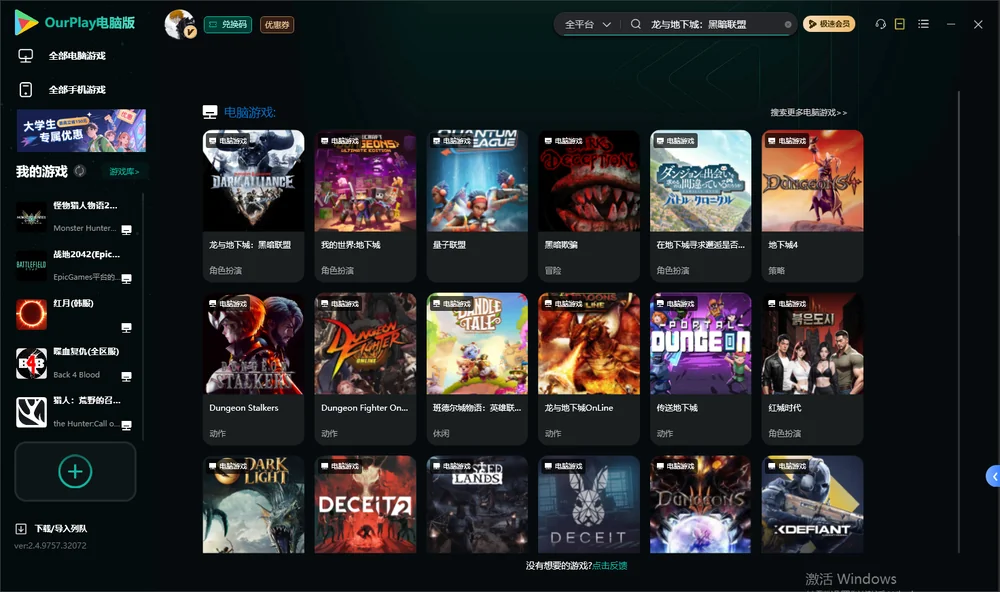Clear the search box text

click(x=788, y=25)
